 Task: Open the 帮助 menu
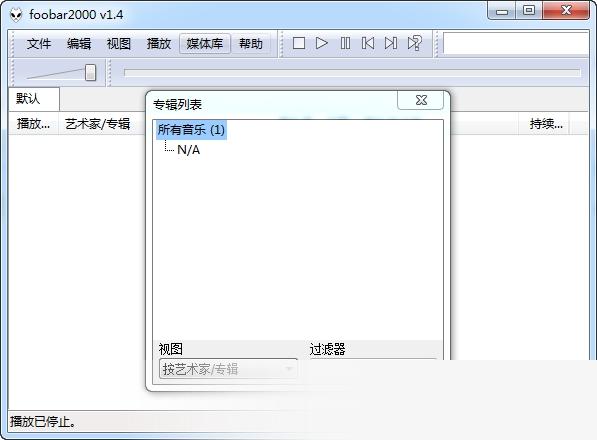click(x=251, y=44)
